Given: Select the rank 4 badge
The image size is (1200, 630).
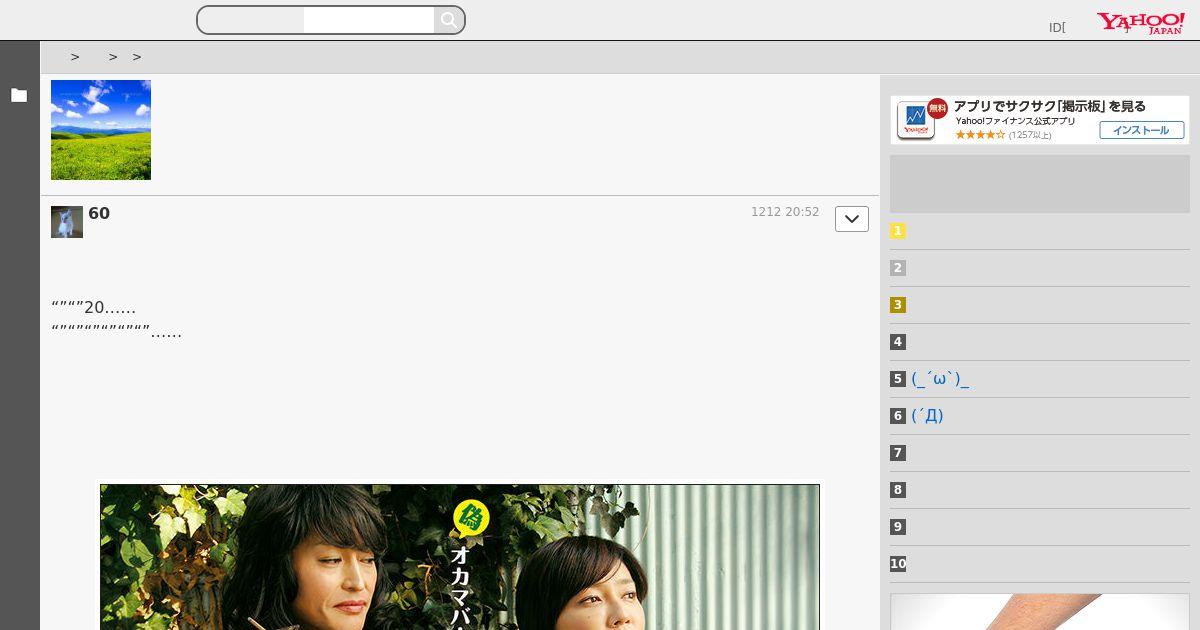Looking at the screenshot, I should coord(898,342).
